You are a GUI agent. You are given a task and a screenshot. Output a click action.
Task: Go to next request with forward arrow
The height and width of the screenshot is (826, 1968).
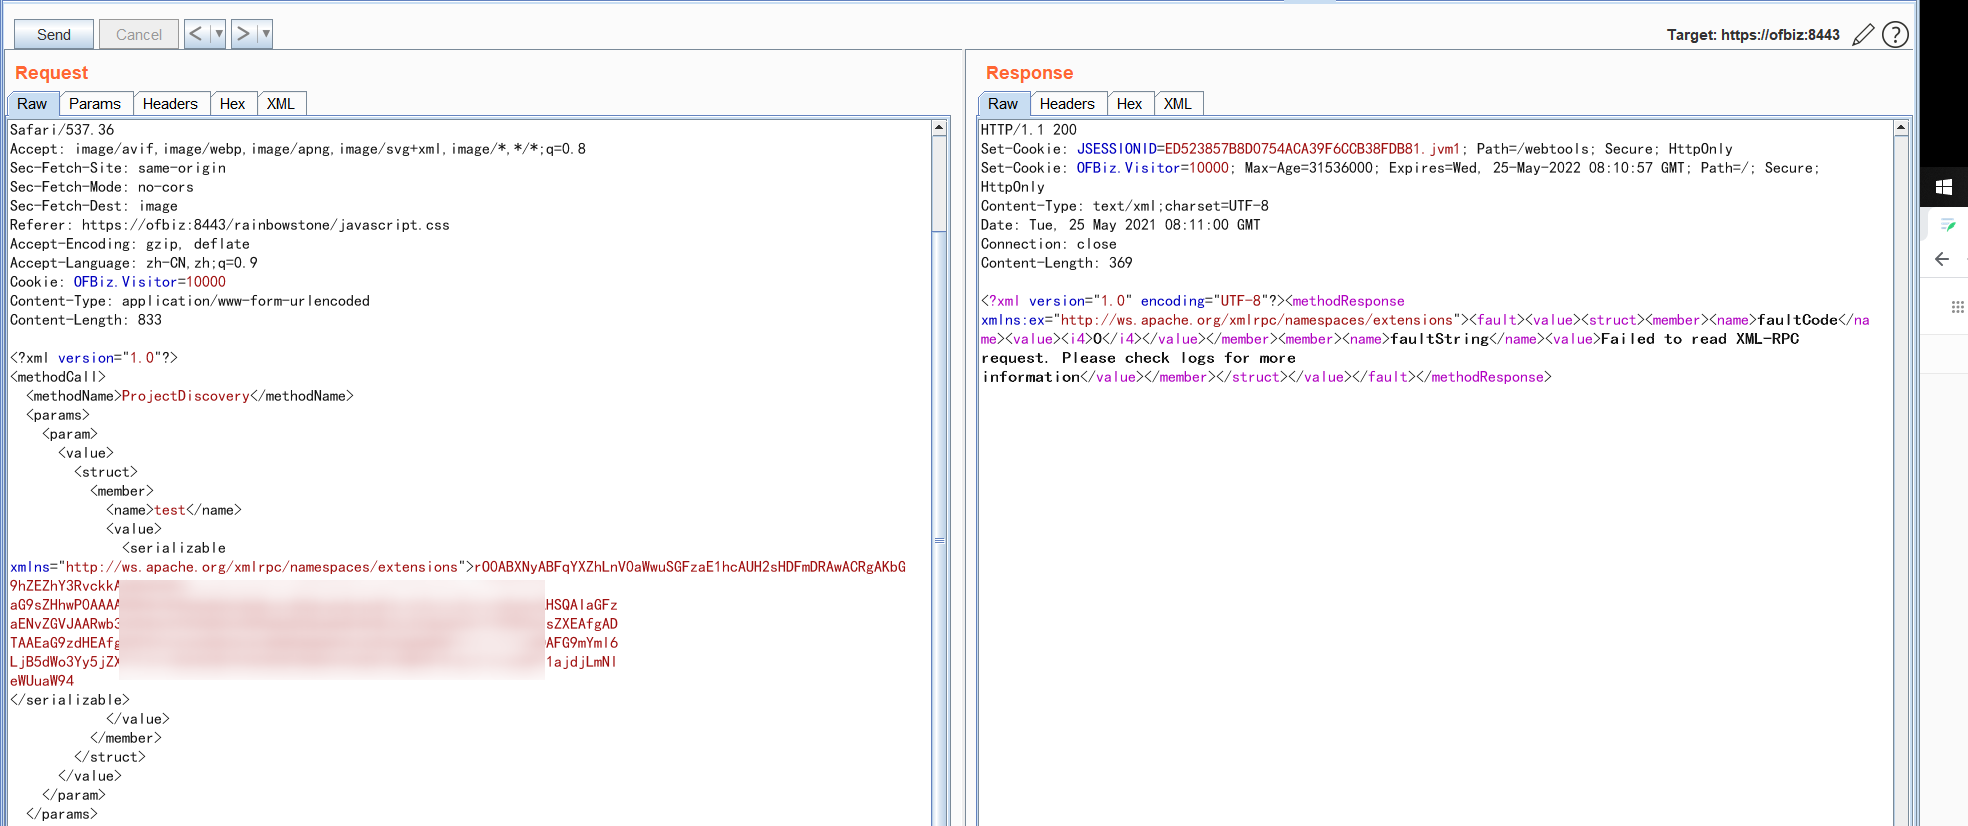(243, 34)
